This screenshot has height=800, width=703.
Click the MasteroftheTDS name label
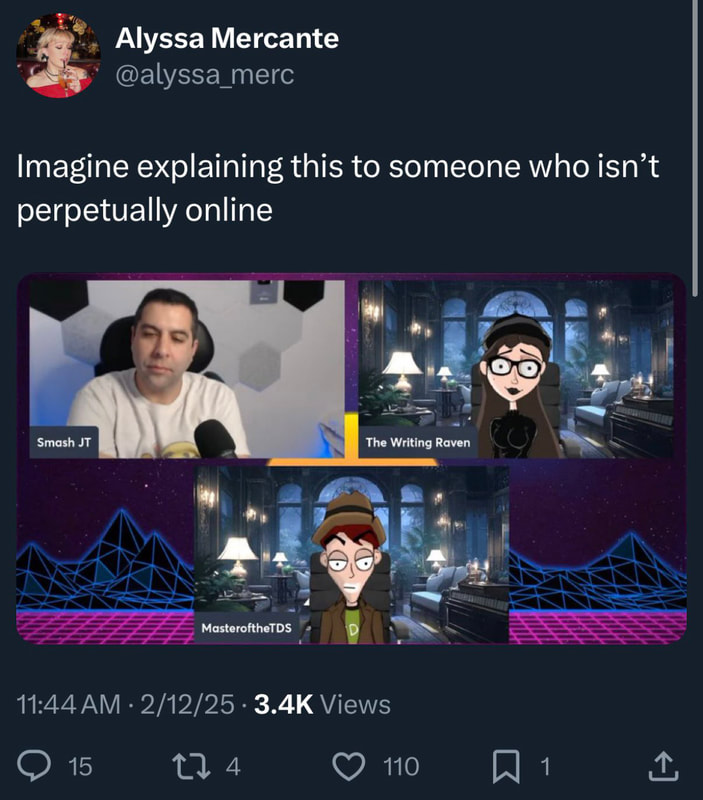click(x=246, y=628)
